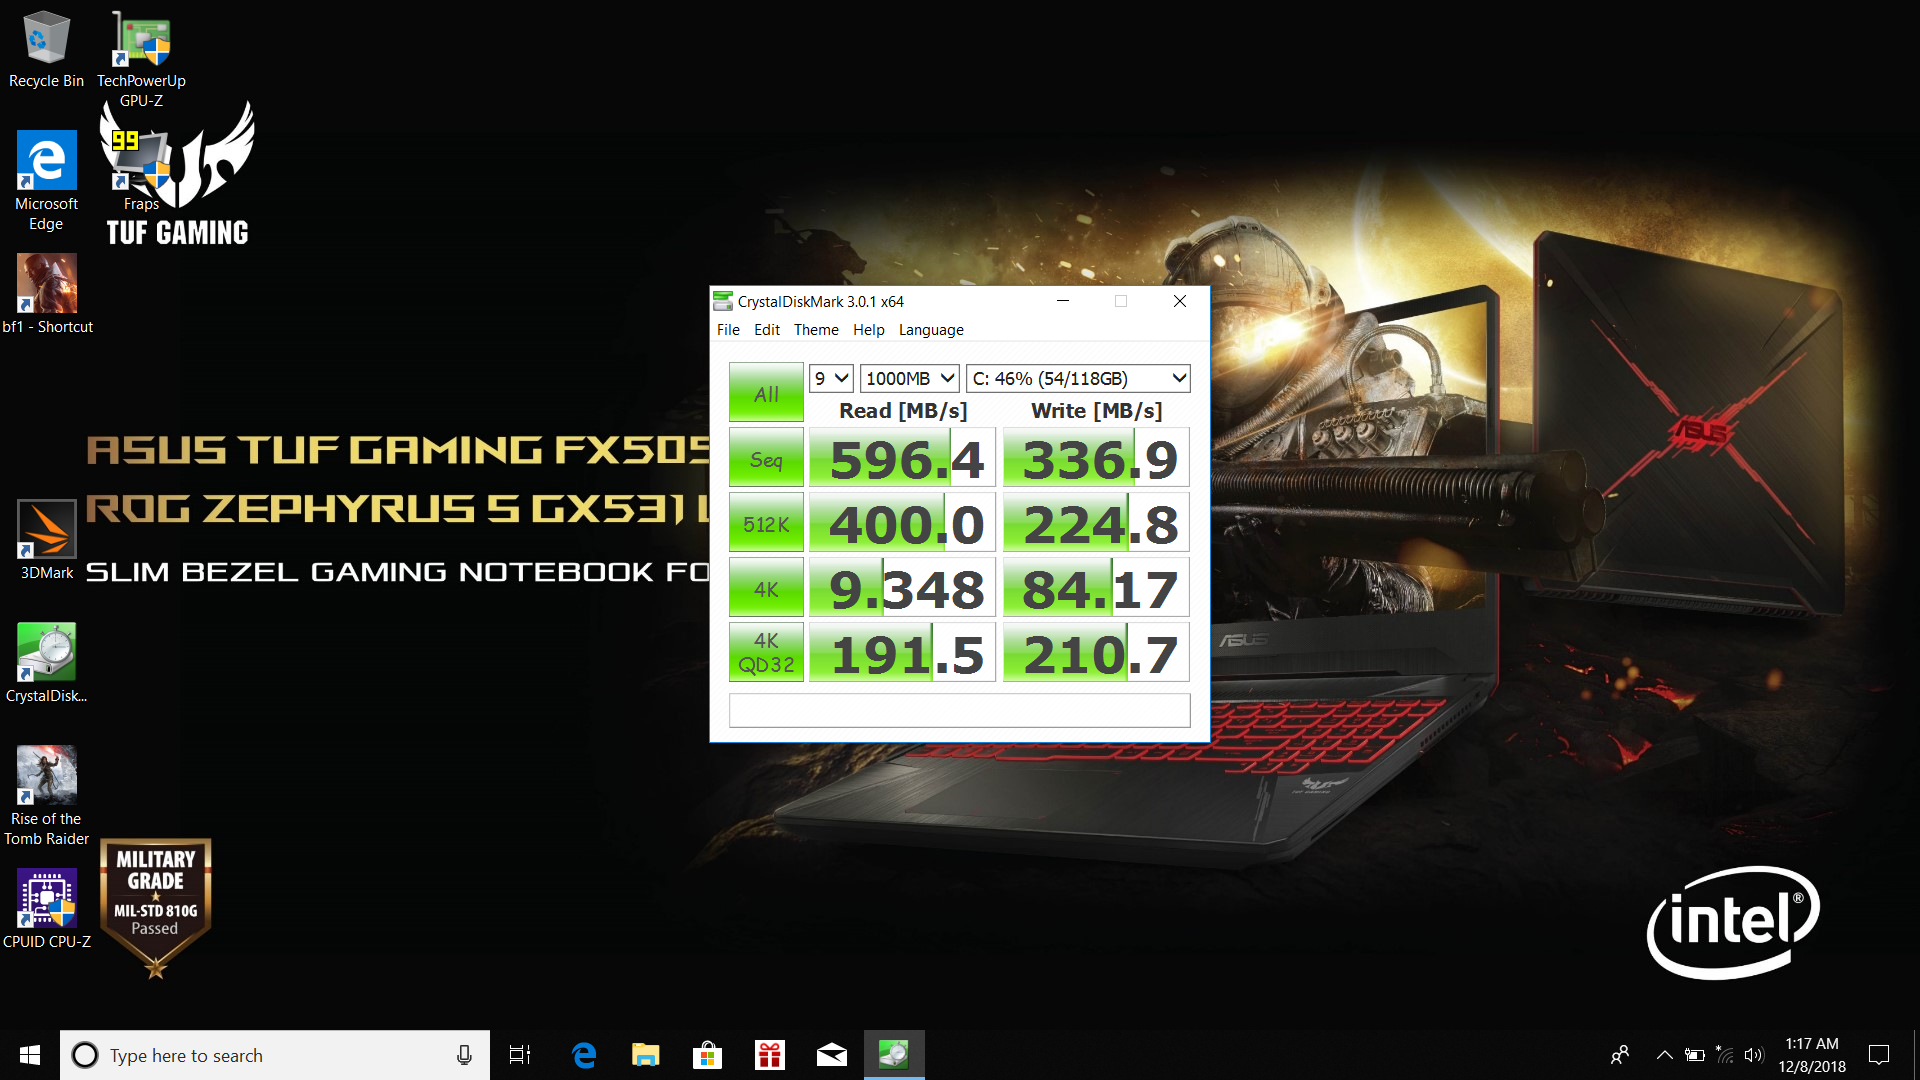Open Edge from the taskbar
The width and height of the screenshot is (1920, 1080).
click(584, 1055)
